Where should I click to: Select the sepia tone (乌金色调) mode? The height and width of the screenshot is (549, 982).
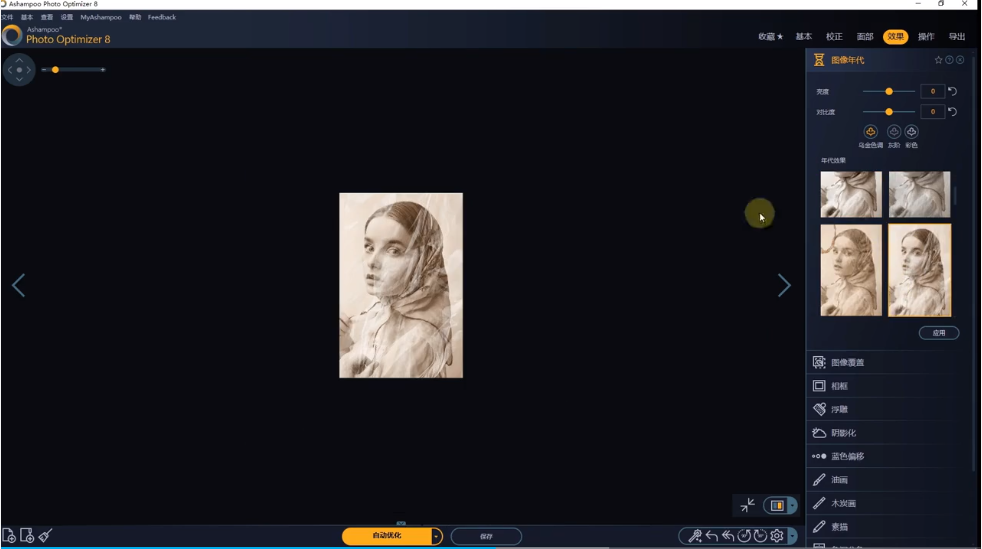[871, 132]
